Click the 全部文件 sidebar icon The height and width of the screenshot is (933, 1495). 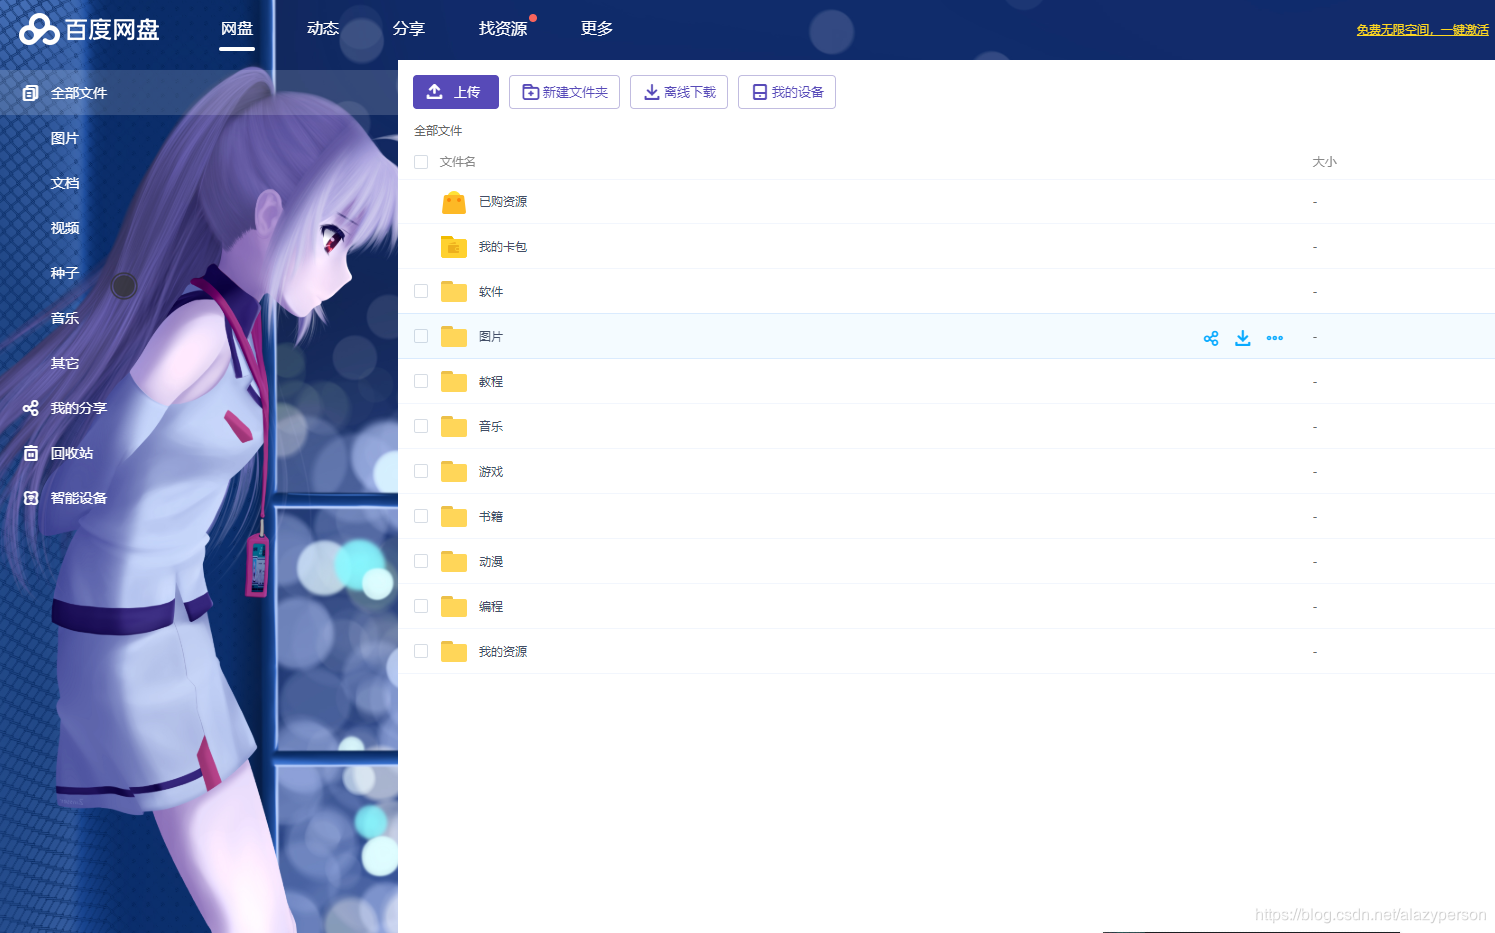coord(31,93)
